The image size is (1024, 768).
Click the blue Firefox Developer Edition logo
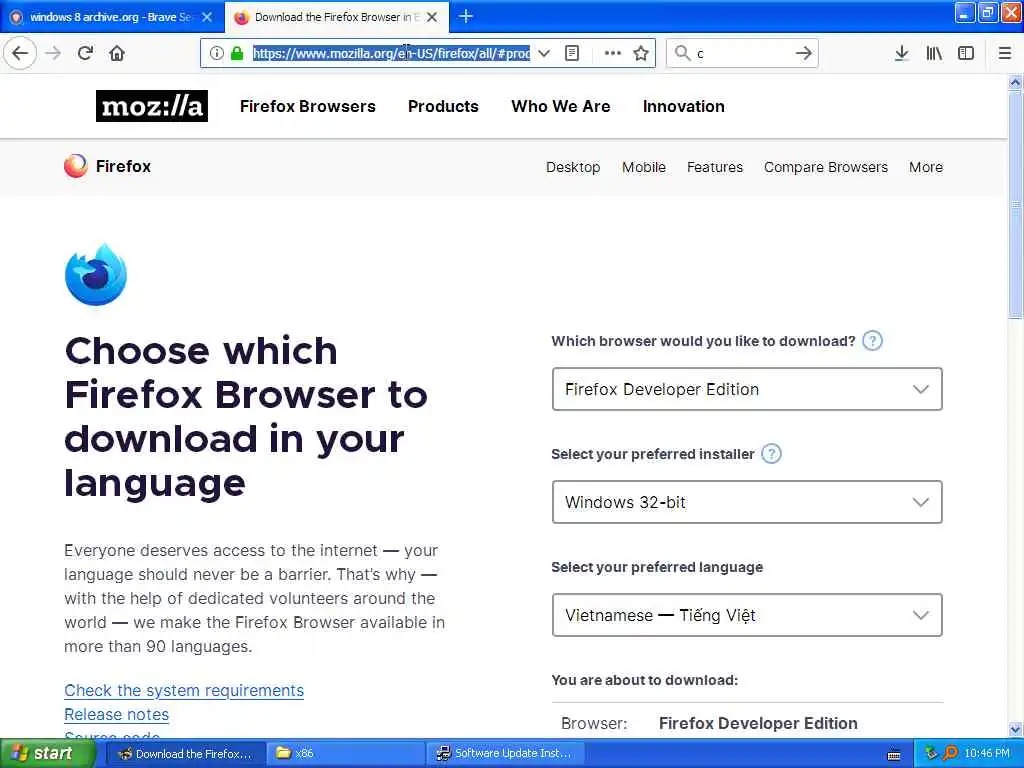coord(95,274)
